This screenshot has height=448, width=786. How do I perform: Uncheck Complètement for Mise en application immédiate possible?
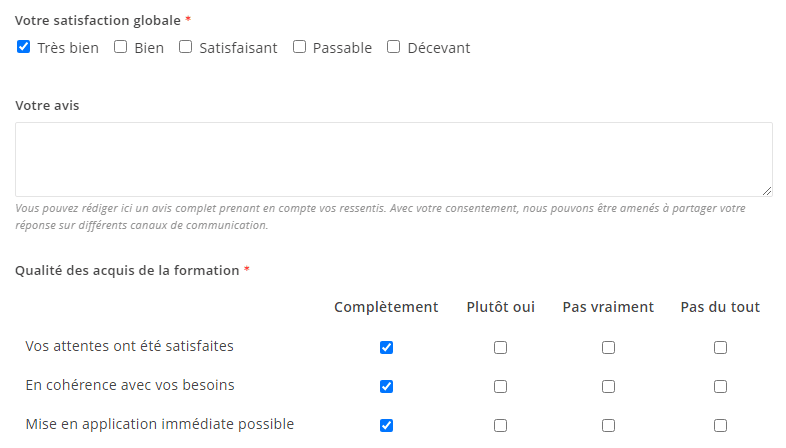[386, 425]
